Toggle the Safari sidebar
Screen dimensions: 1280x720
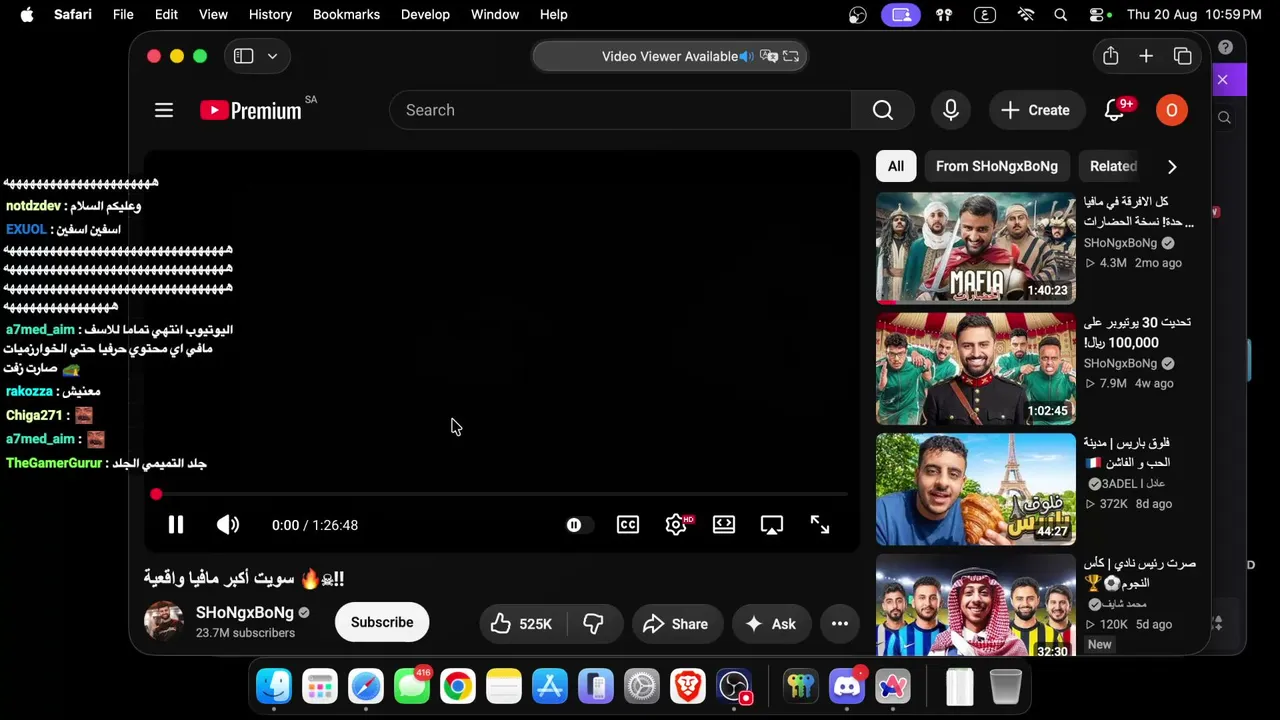[243, 56]
